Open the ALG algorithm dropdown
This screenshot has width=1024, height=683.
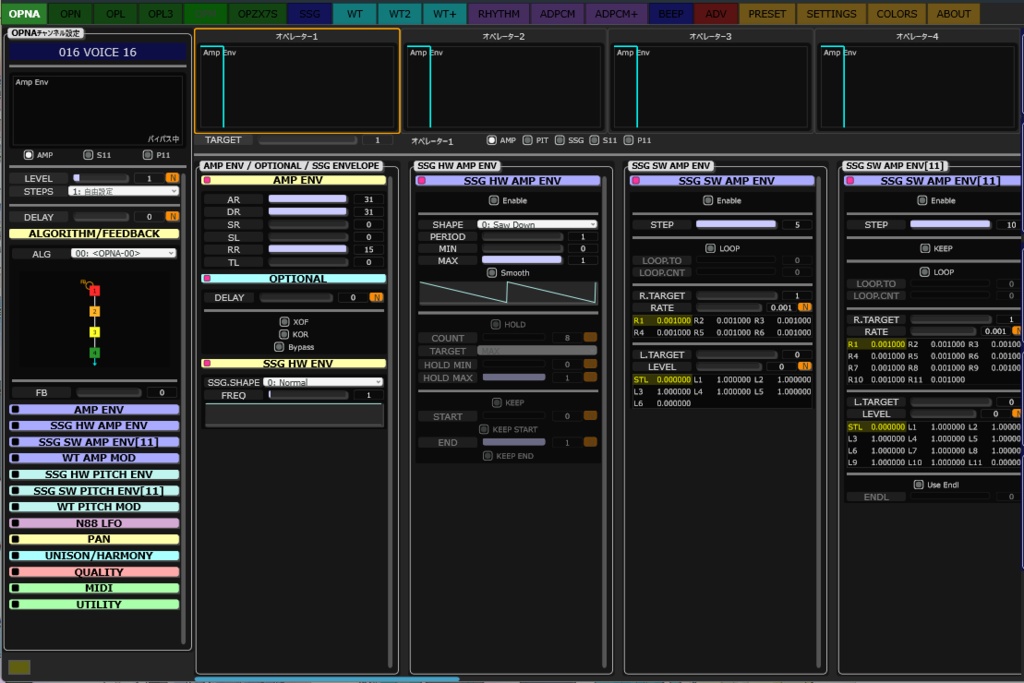click(x=123, y=253)
